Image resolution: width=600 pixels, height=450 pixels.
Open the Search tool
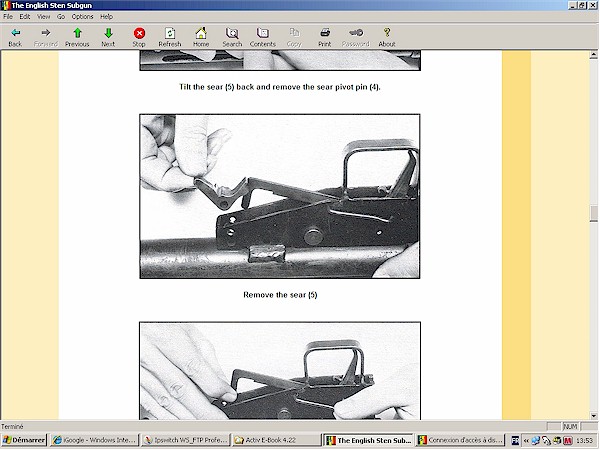[x=232, y=37]
